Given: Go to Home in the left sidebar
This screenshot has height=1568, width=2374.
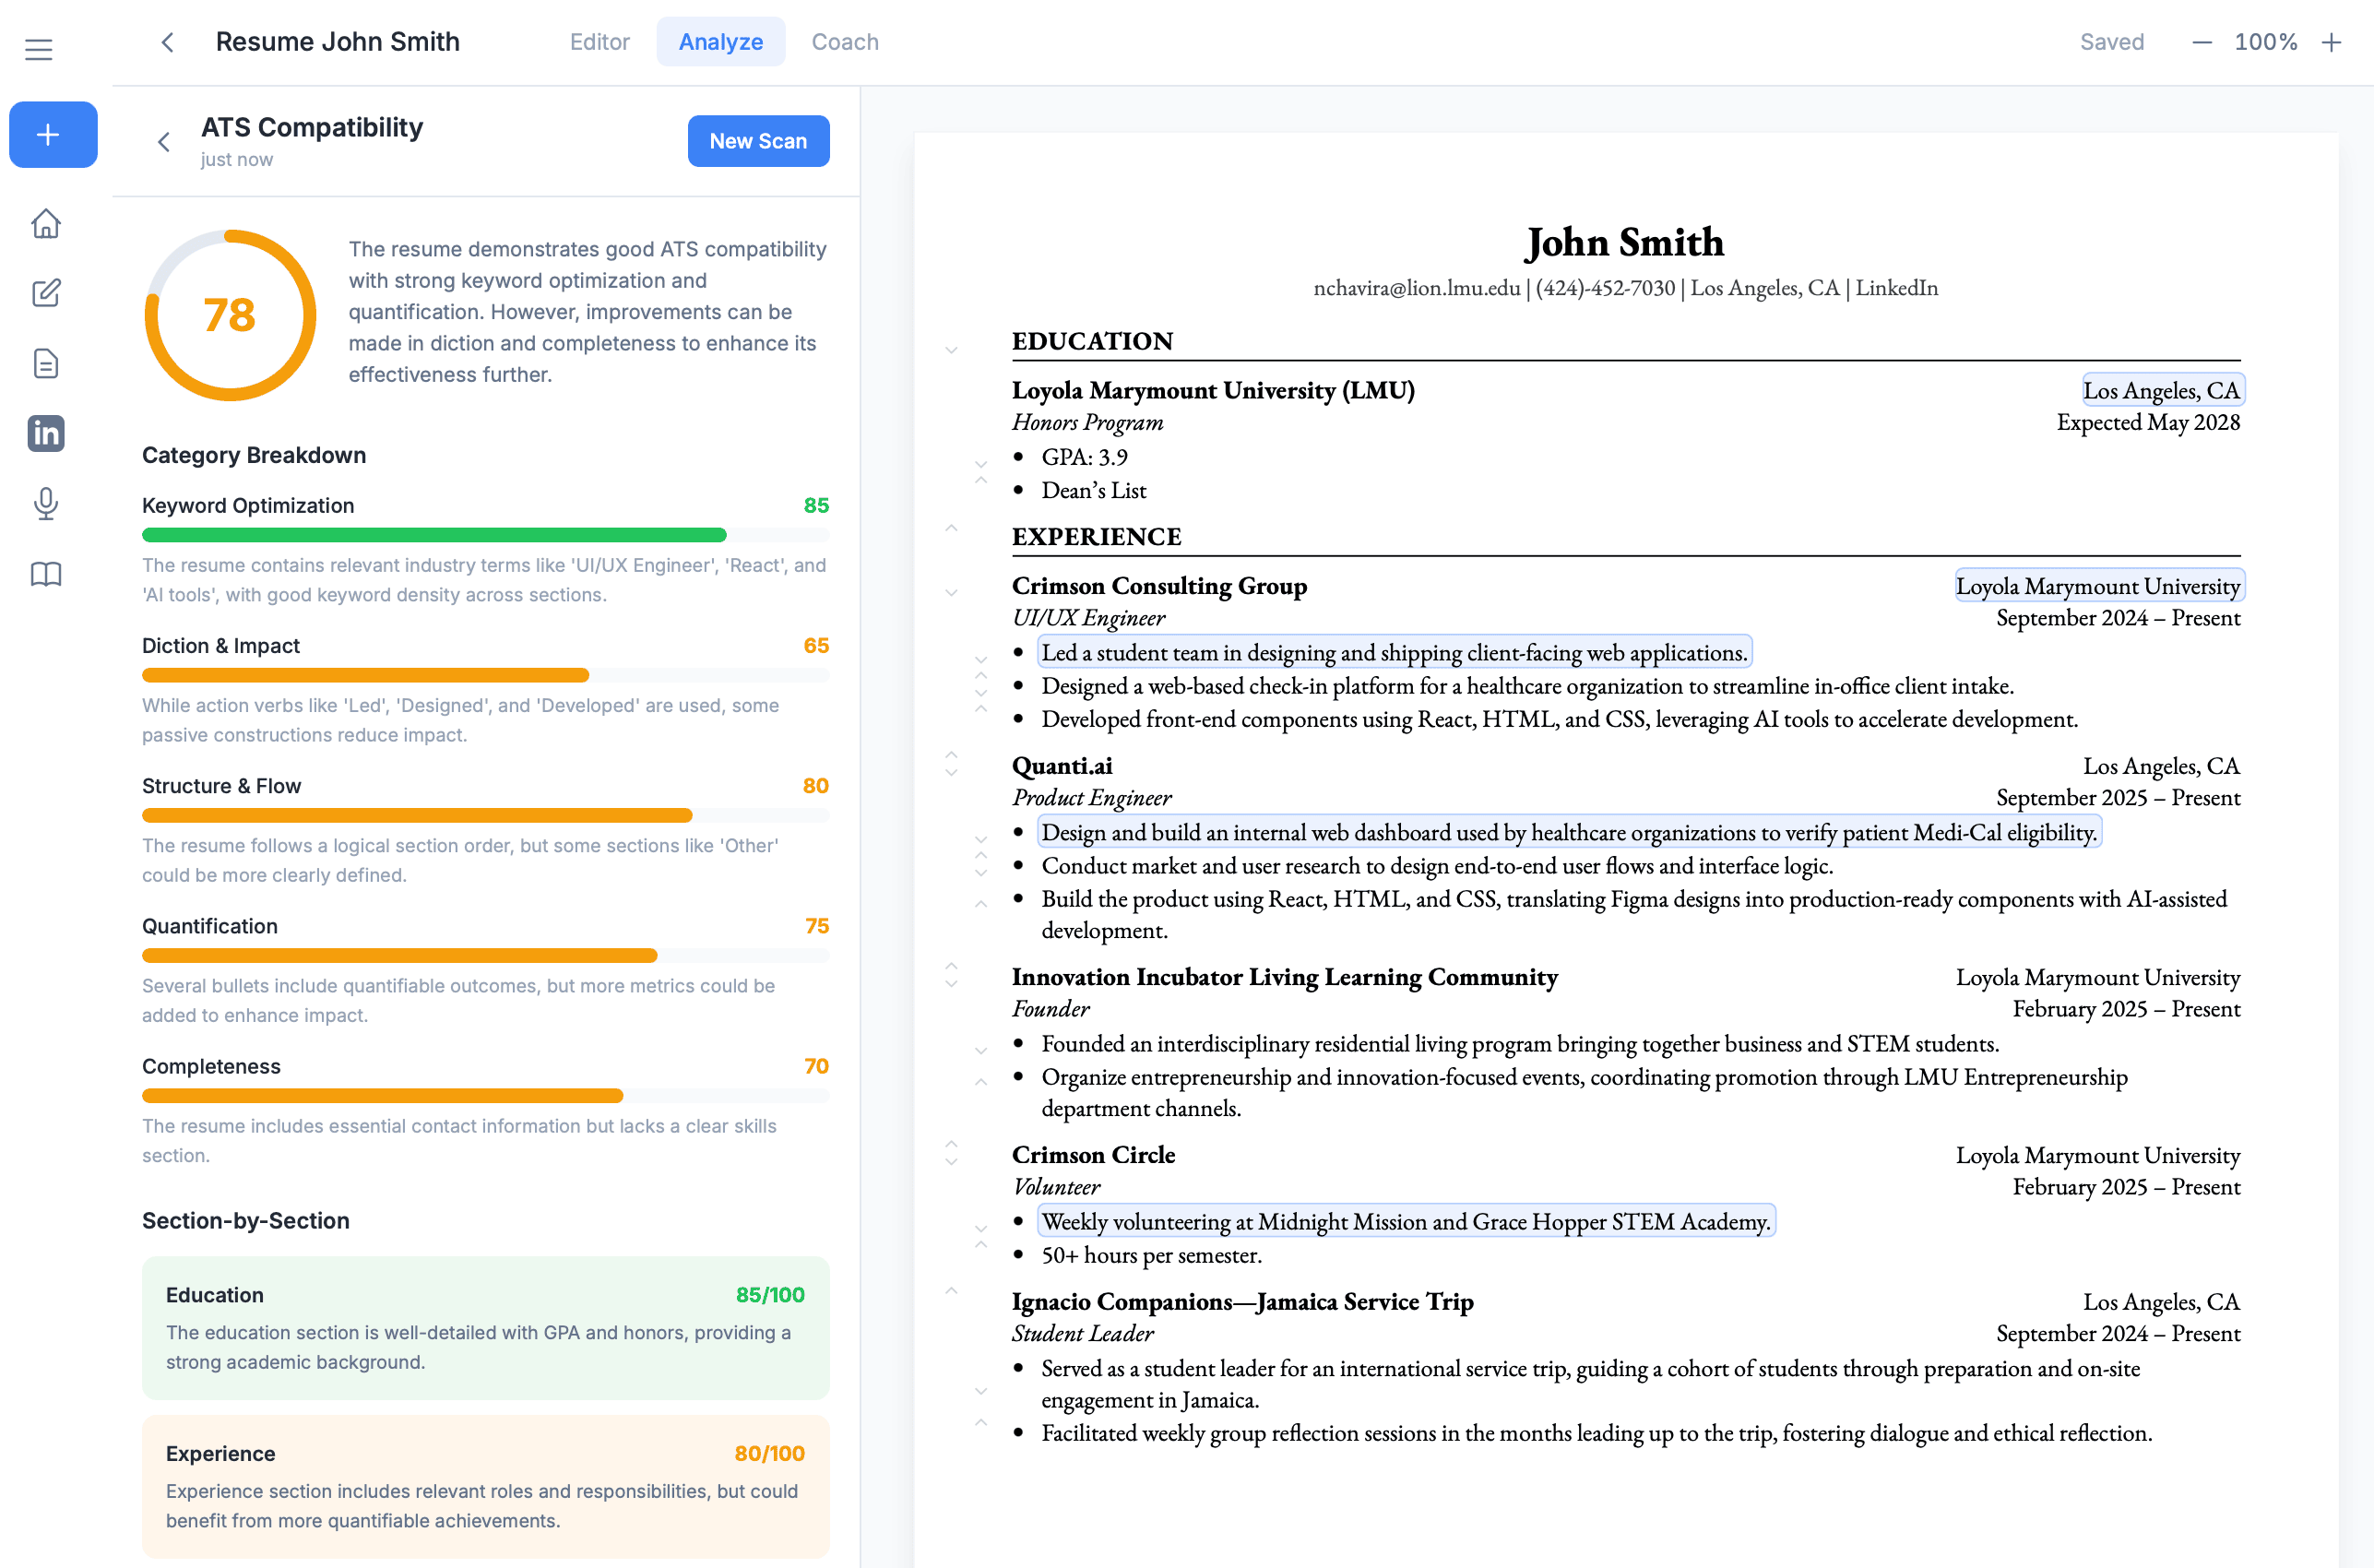Looking at the screenshot, I should pyautogui.click(x=45, y=224).
